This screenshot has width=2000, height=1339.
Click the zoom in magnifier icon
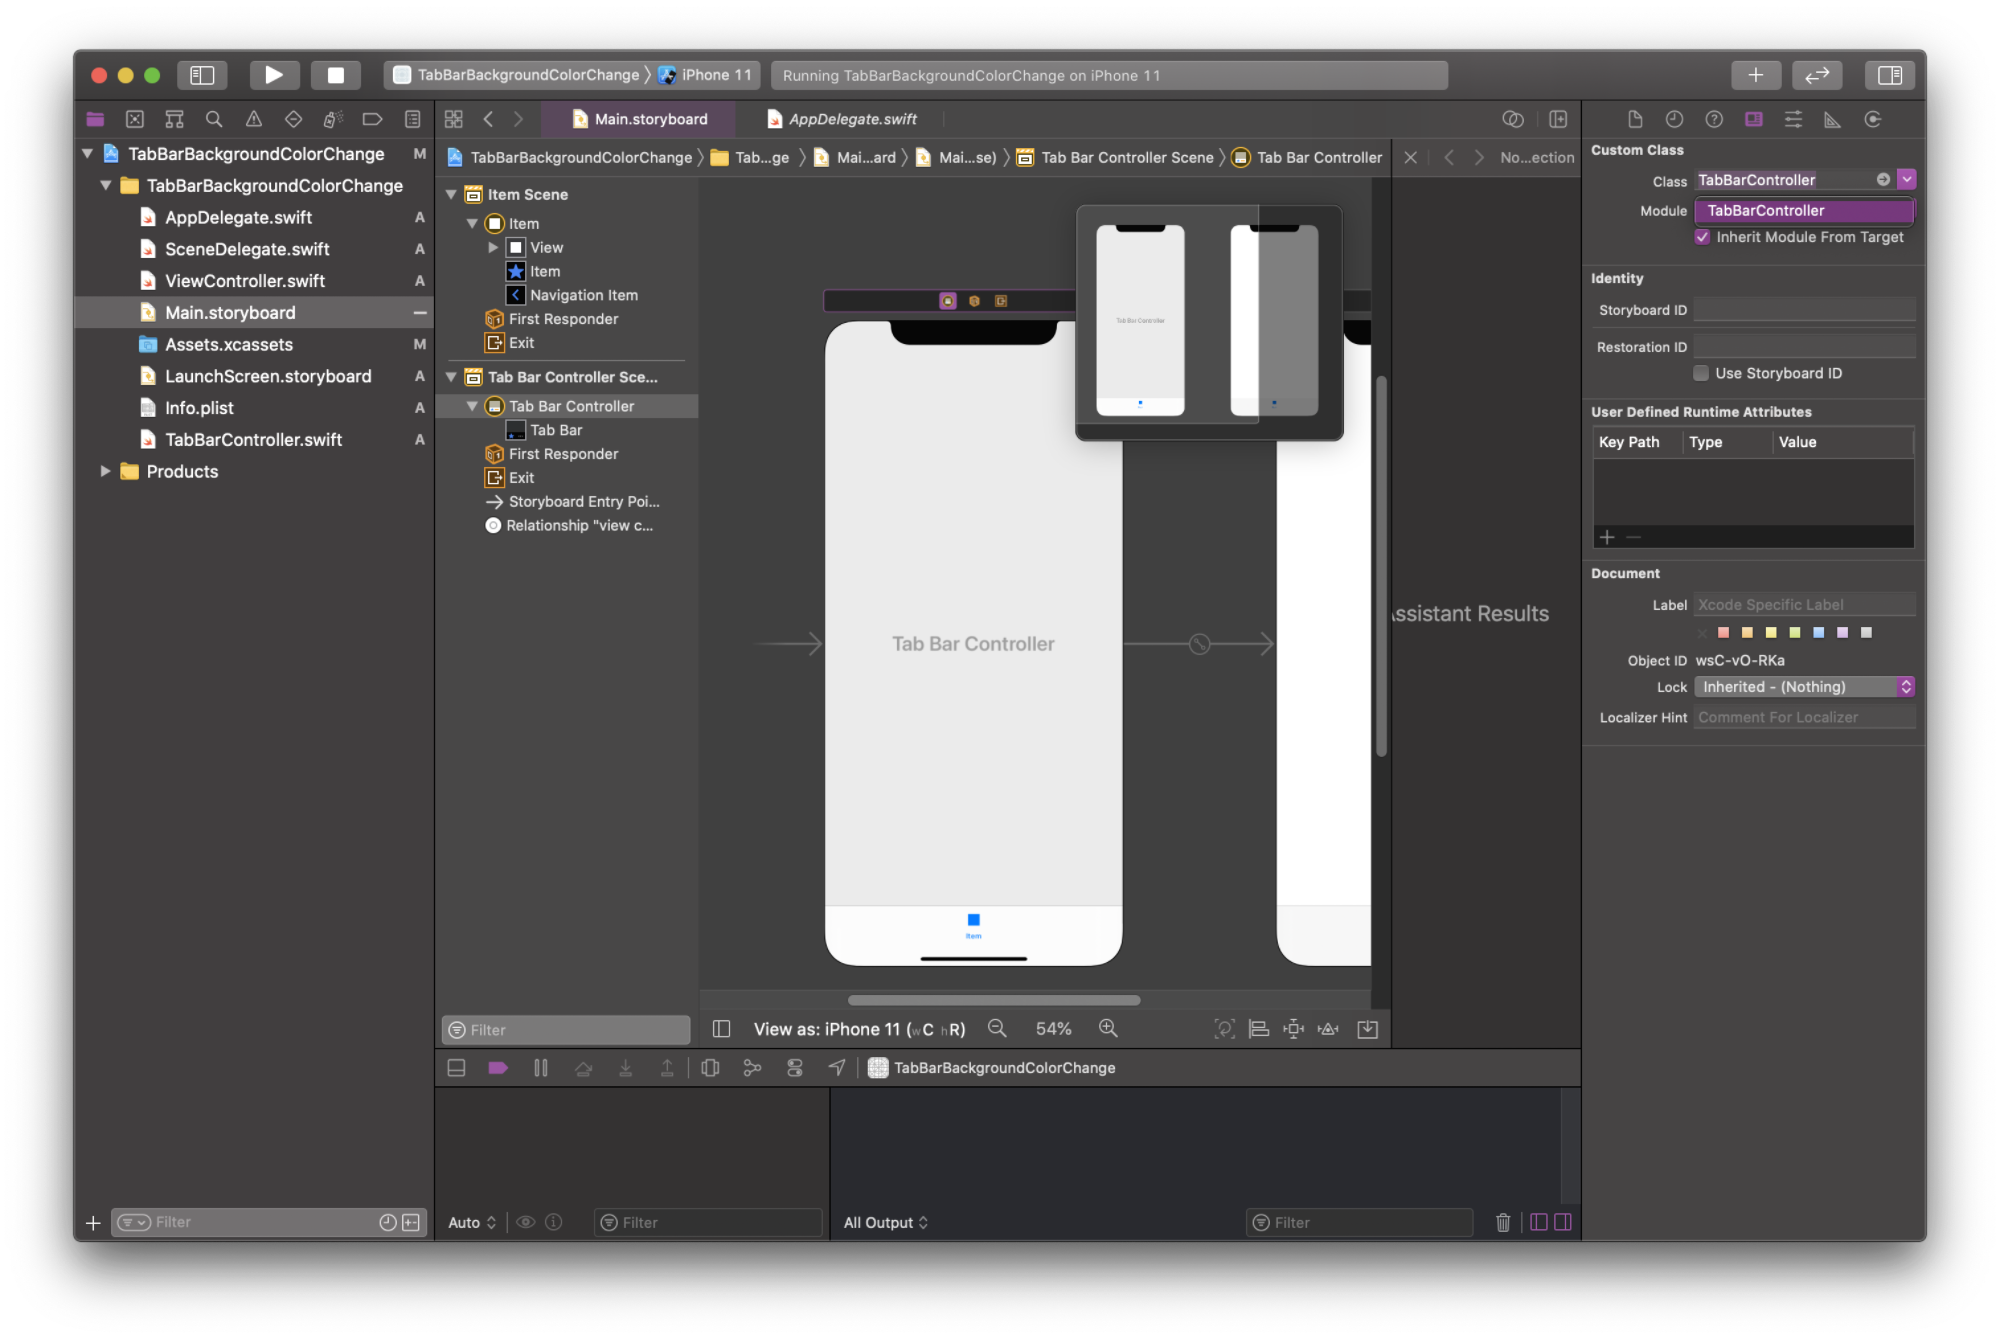click(1108, 1028)
